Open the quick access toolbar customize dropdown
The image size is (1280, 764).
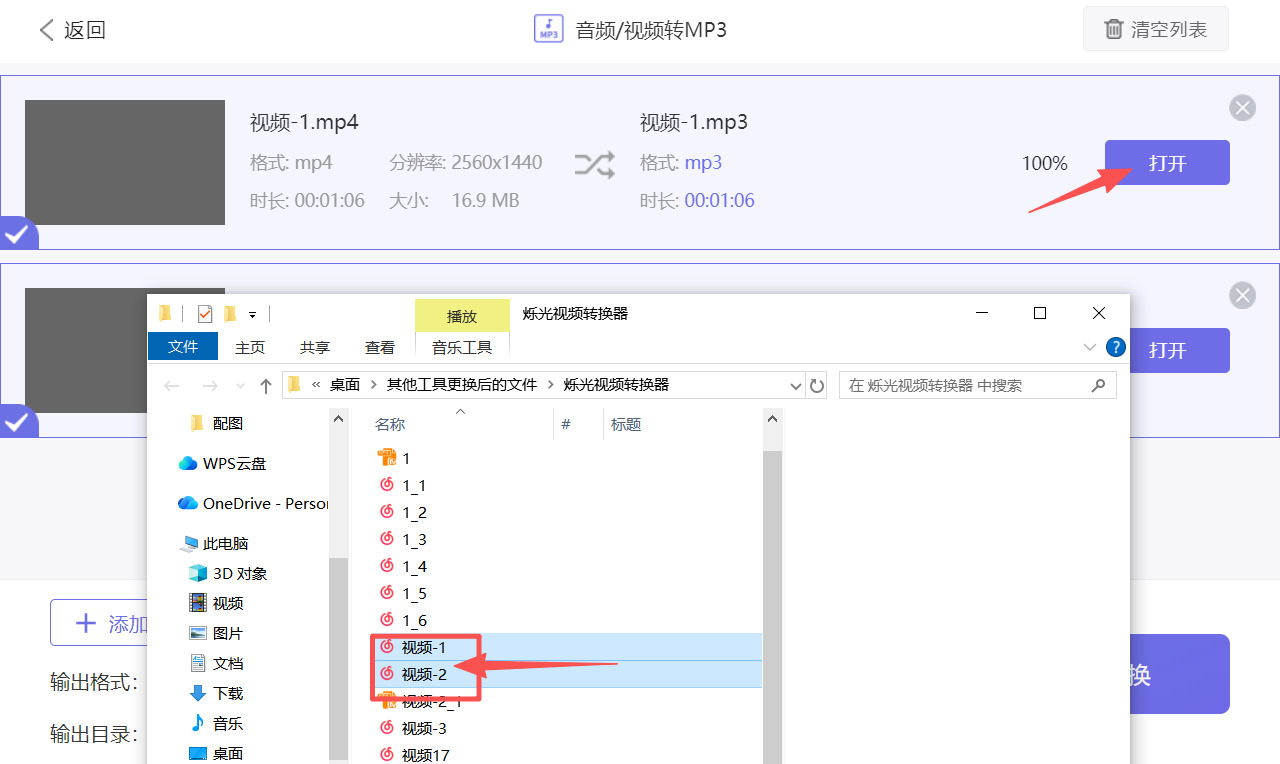253,314
